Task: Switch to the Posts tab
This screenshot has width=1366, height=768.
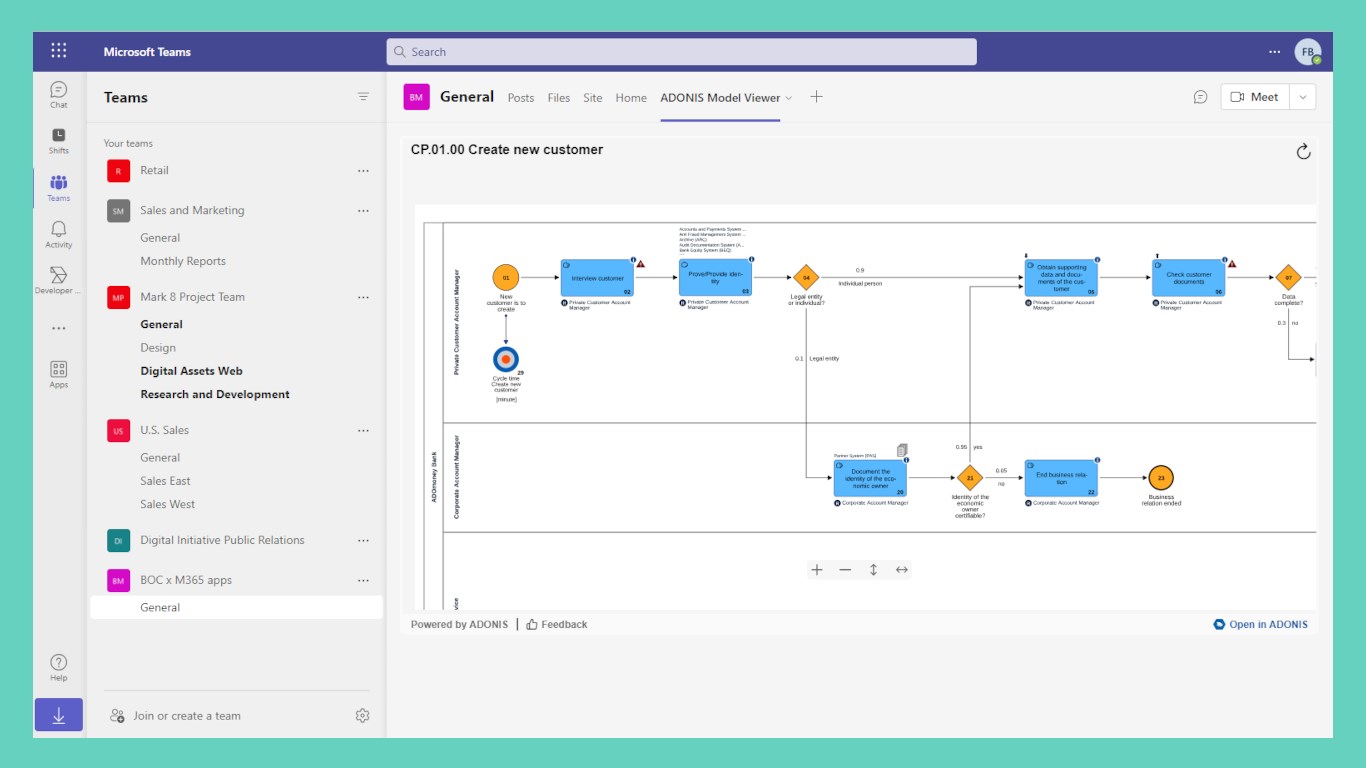Action: (521, 98)
